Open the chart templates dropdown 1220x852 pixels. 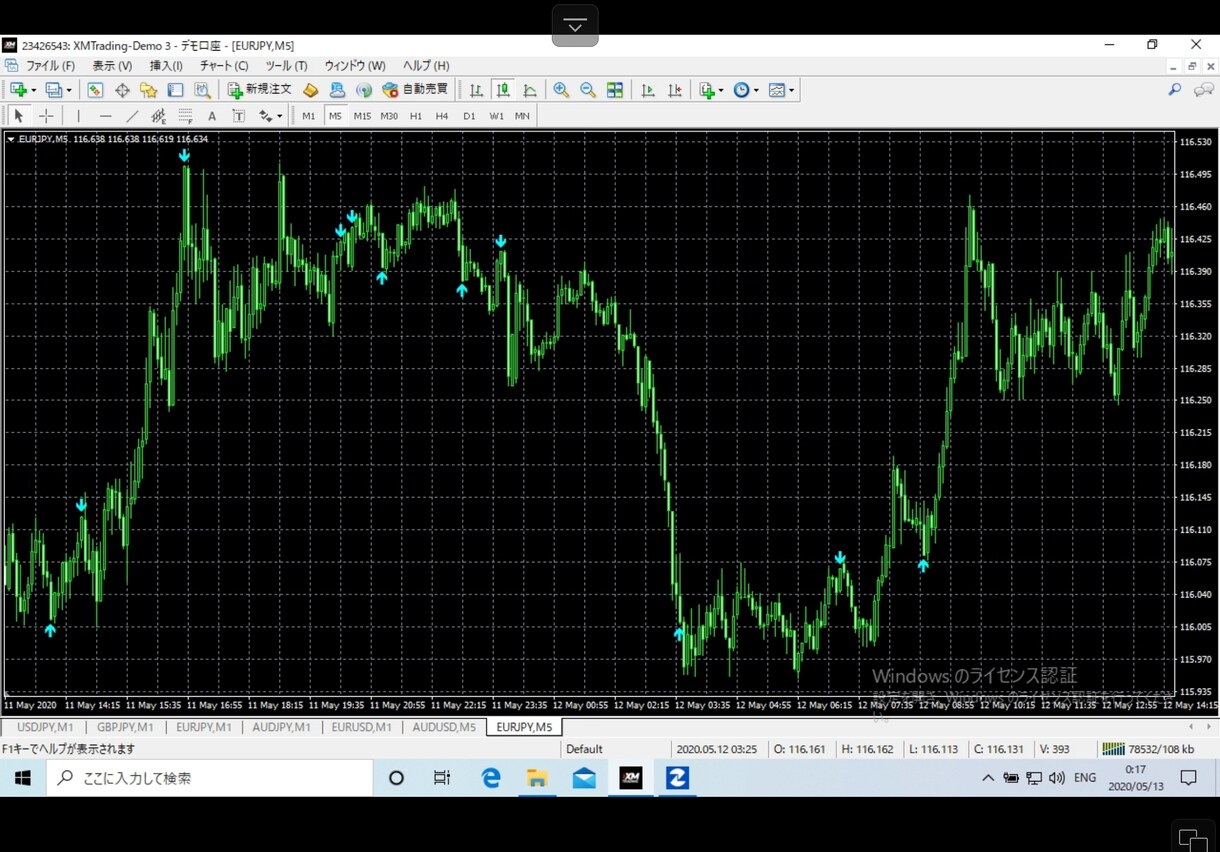click(781, 90)
